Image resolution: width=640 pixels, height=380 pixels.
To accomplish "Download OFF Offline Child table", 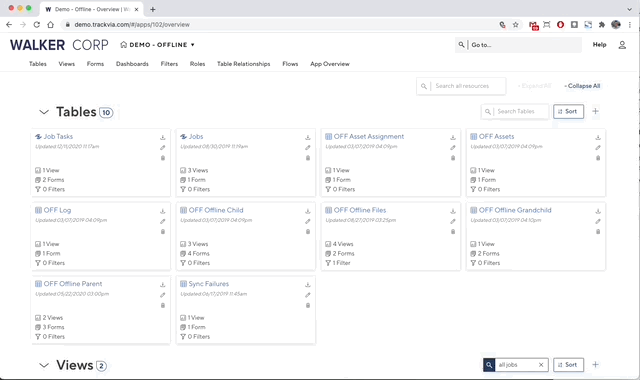I will [x=308, y=211].
